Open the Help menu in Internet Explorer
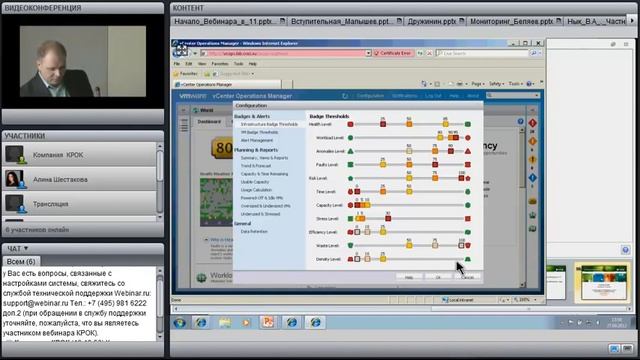The width and height of the screenshot is (640, 360). 253,64
